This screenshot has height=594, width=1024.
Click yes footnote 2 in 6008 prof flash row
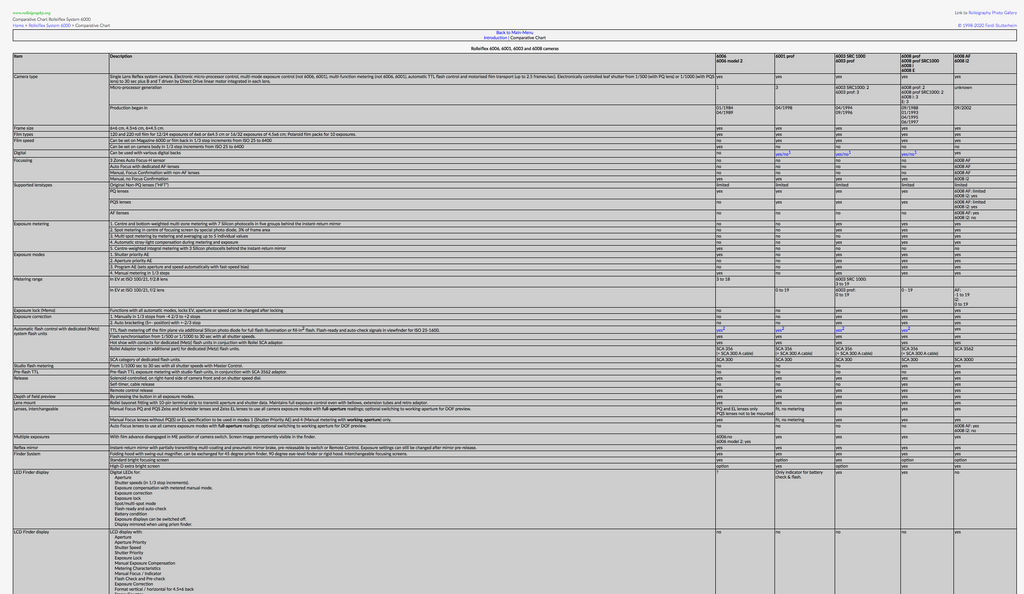(x=905, y=330)
